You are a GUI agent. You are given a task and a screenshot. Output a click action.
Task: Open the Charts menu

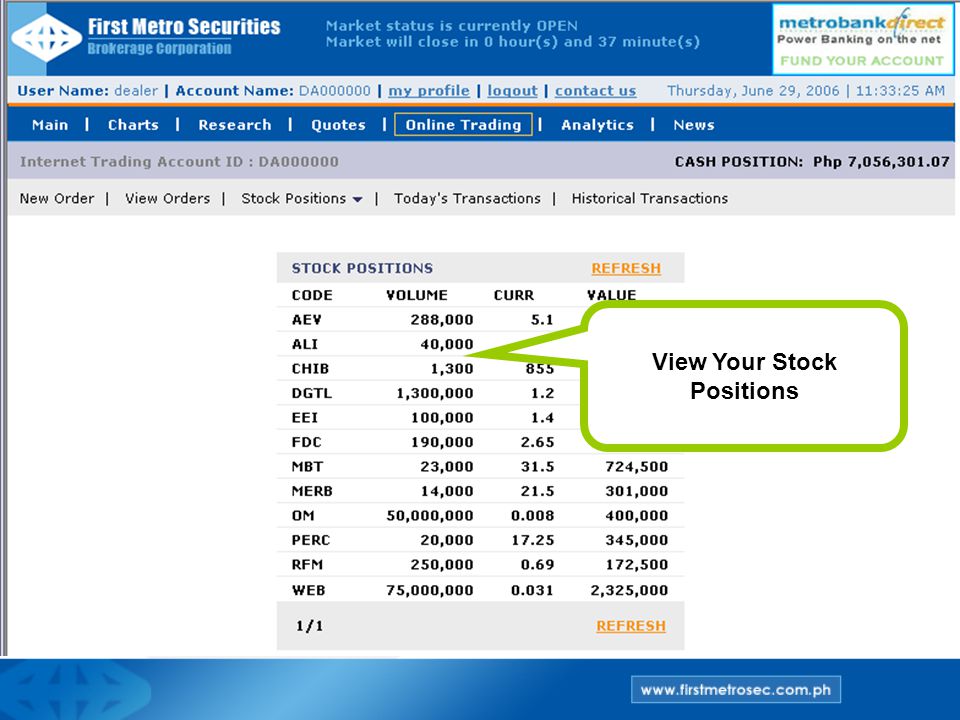(x=133, y=125)
